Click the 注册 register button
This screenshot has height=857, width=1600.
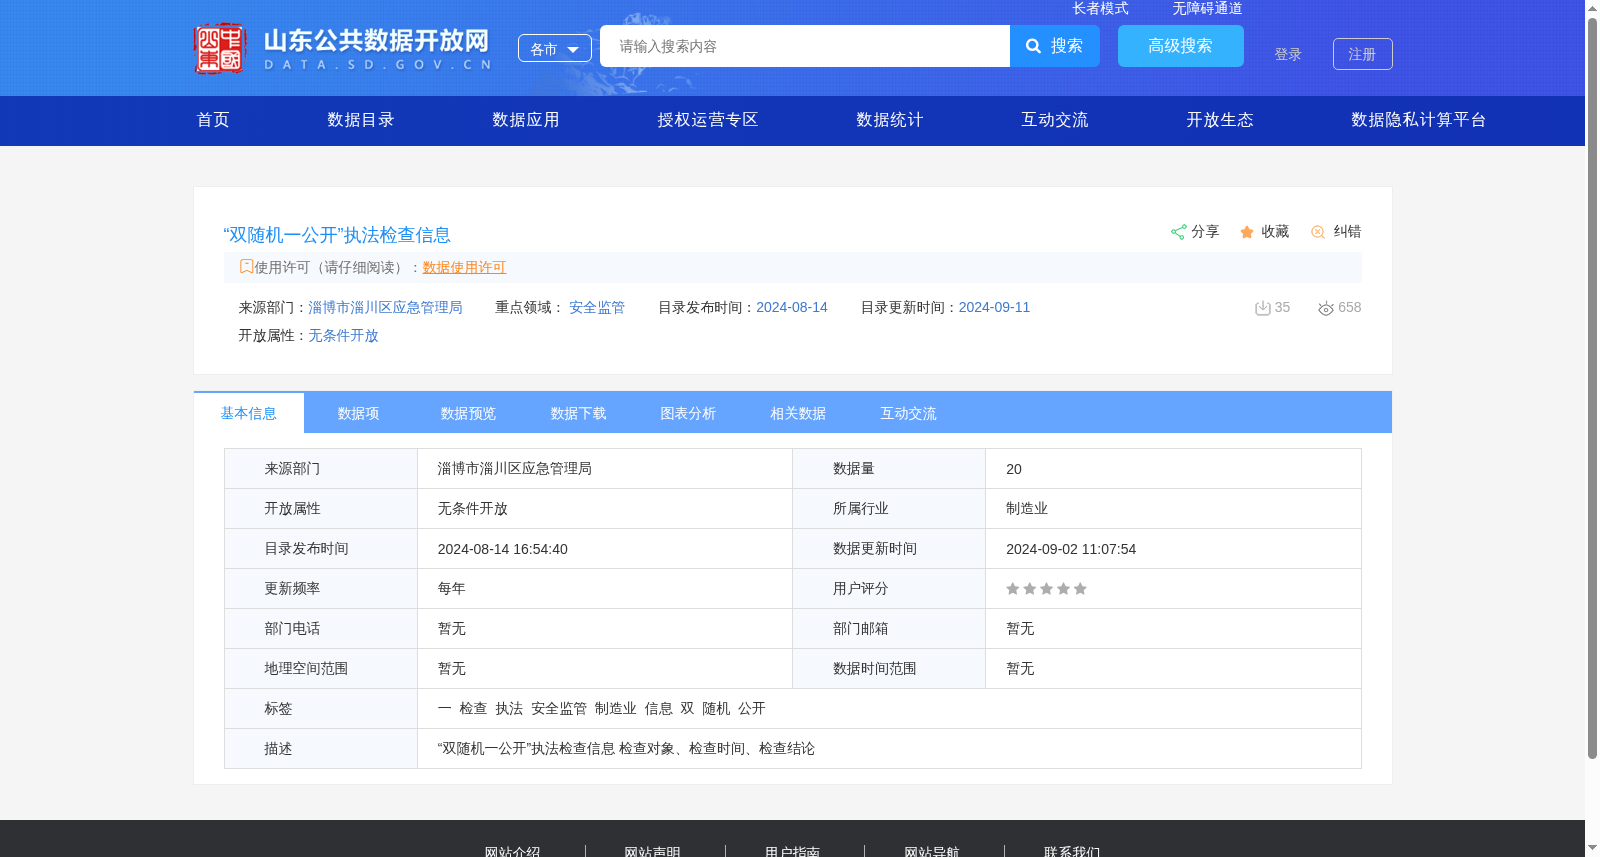click(1363, 54)
